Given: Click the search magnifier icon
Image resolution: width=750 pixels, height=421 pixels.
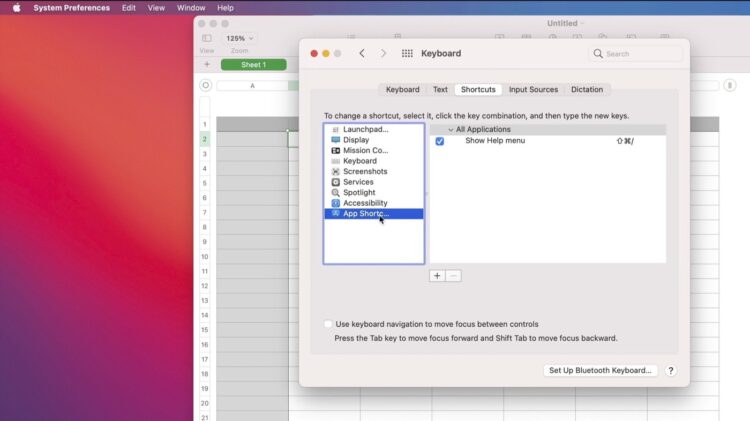Looking at the screenshot, I should click(x=598, y=54).
